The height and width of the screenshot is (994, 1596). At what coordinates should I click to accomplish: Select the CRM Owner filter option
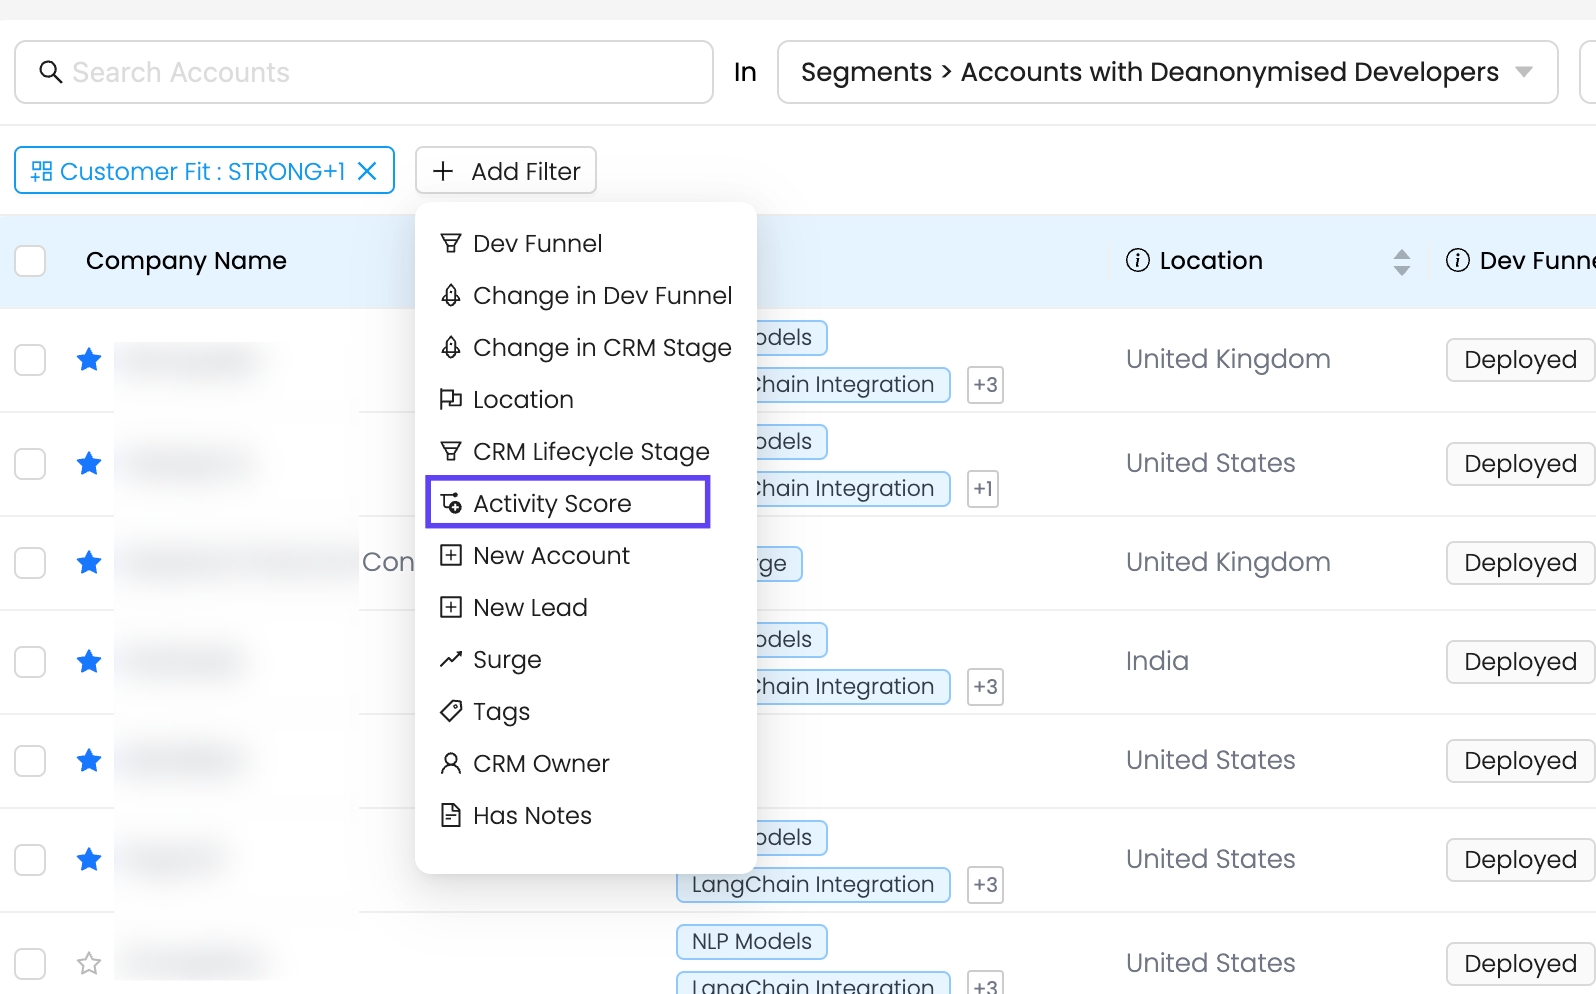pos(540,764)
